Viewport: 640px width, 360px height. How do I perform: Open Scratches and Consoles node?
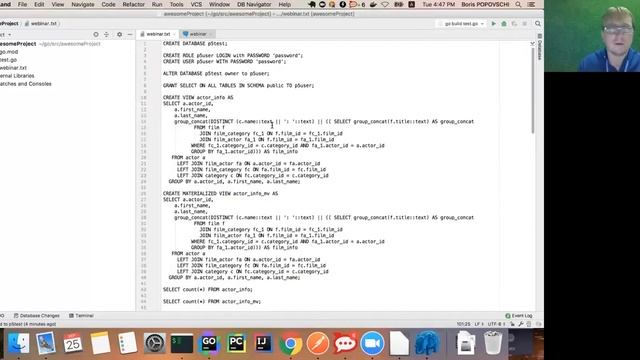tap(26, 84)
